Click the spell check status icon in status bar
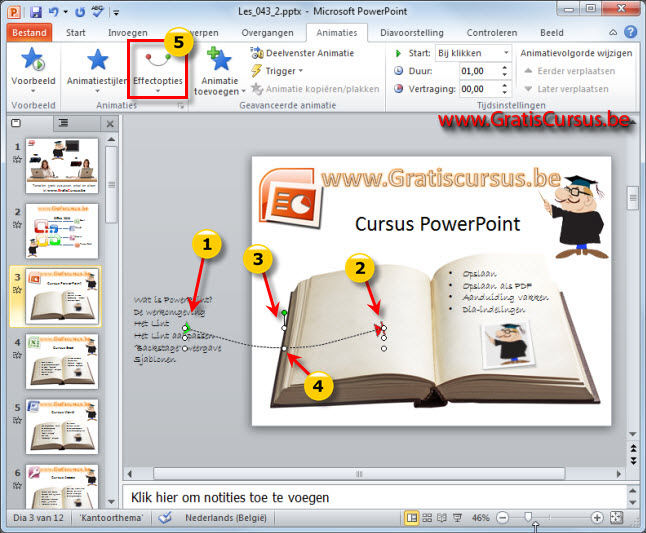The image size is (646, 533). pos(165,518)
